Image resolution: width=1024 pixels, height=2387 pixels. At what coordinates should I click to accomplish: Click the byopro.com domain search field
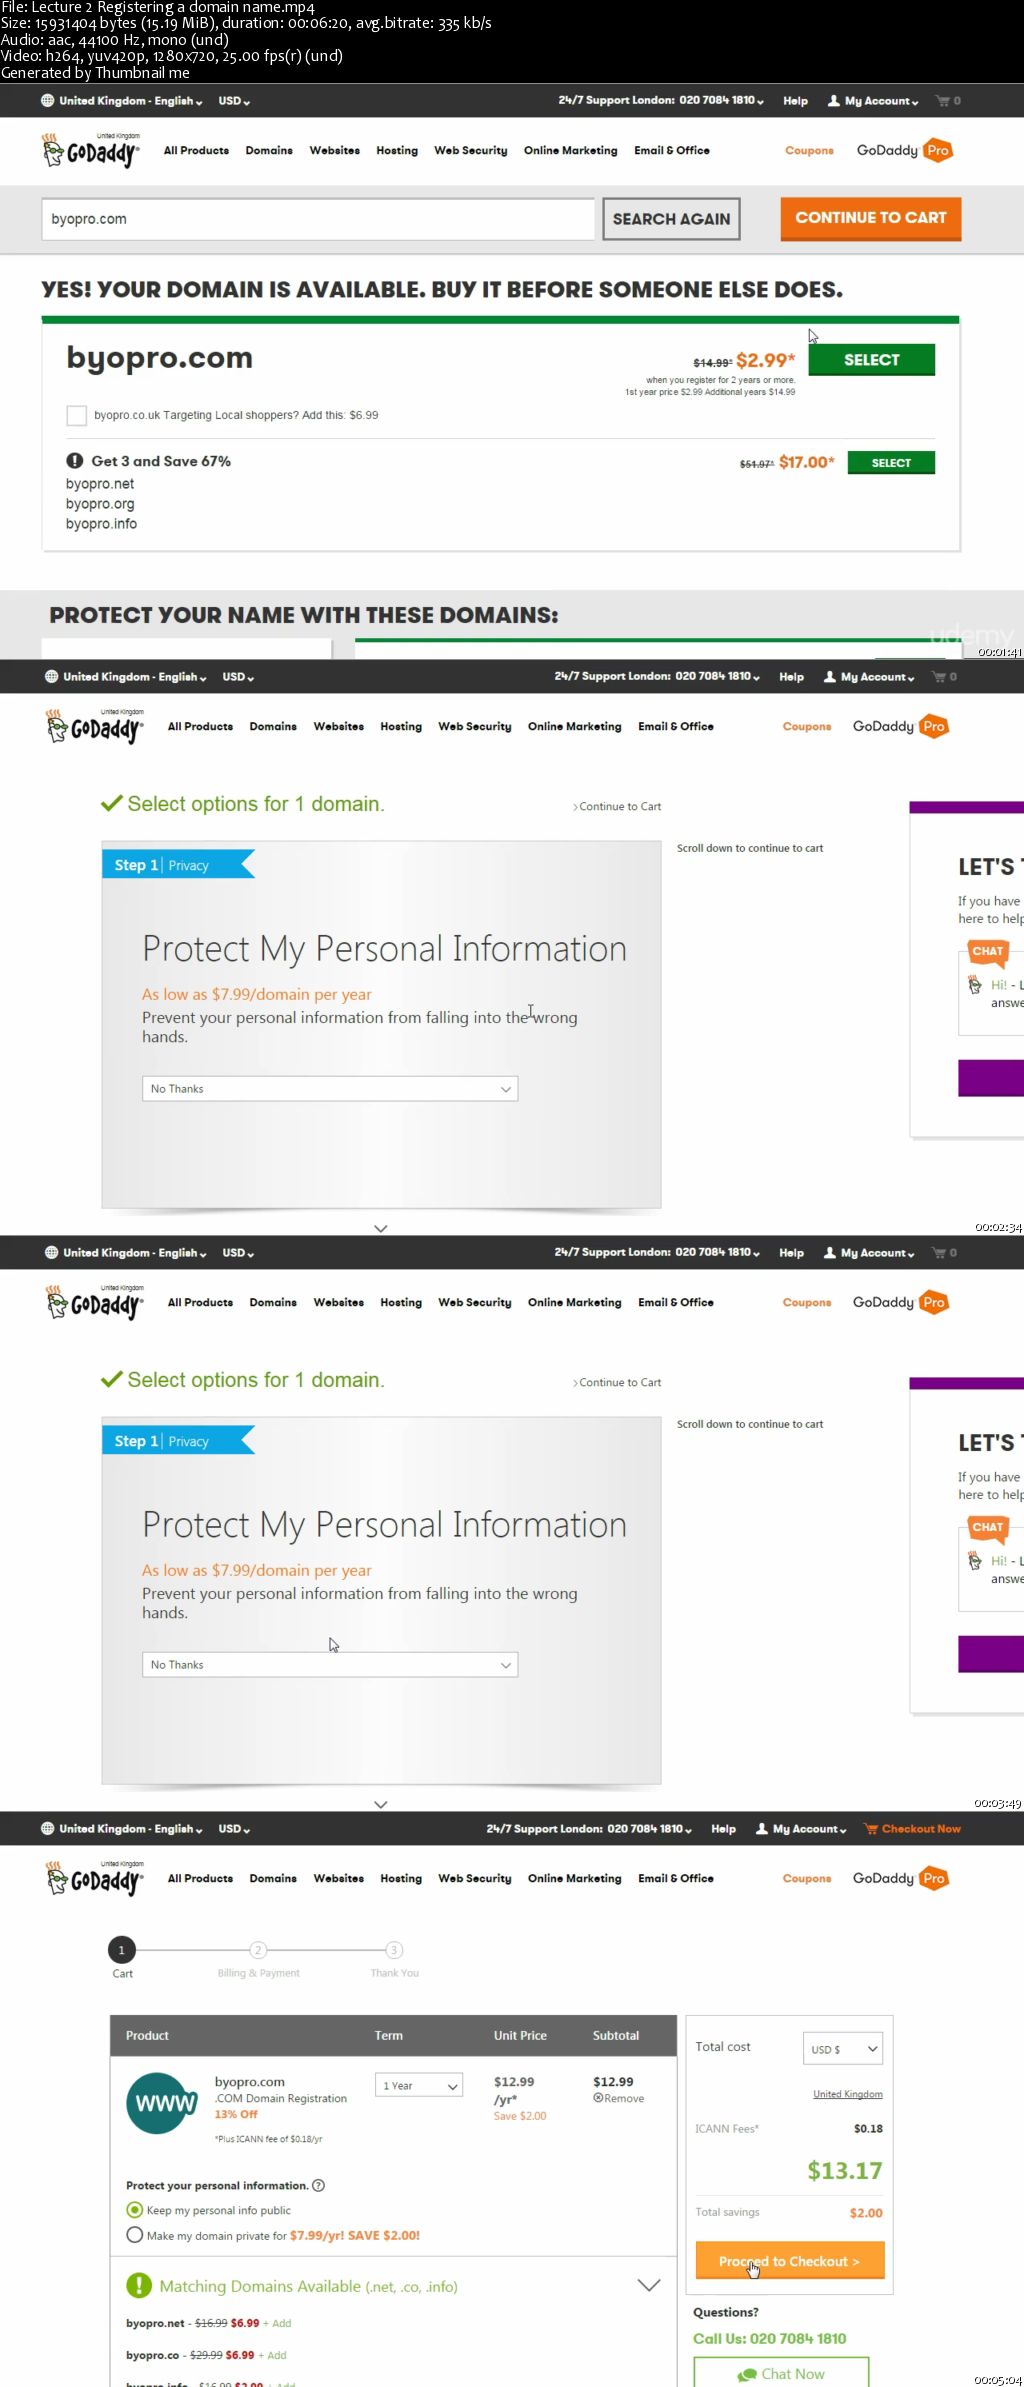pyautogui.click(x=318, y=219)
